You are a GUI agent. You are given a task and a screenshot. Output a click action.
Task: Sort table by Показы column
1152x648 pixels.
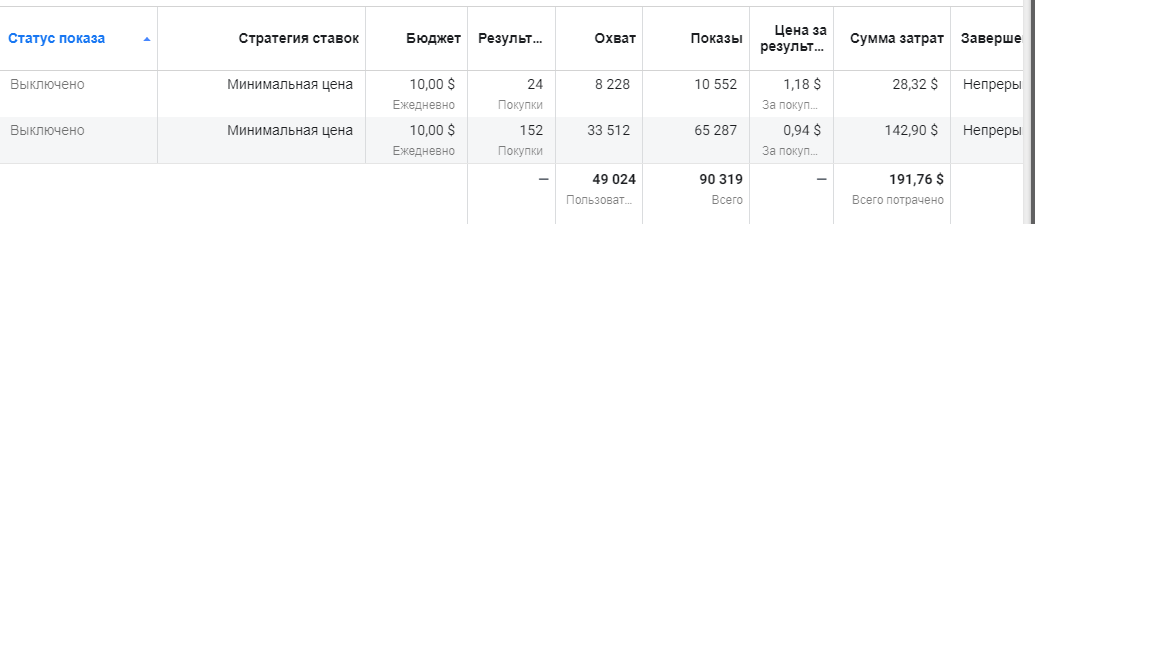(x=716, y=38)
